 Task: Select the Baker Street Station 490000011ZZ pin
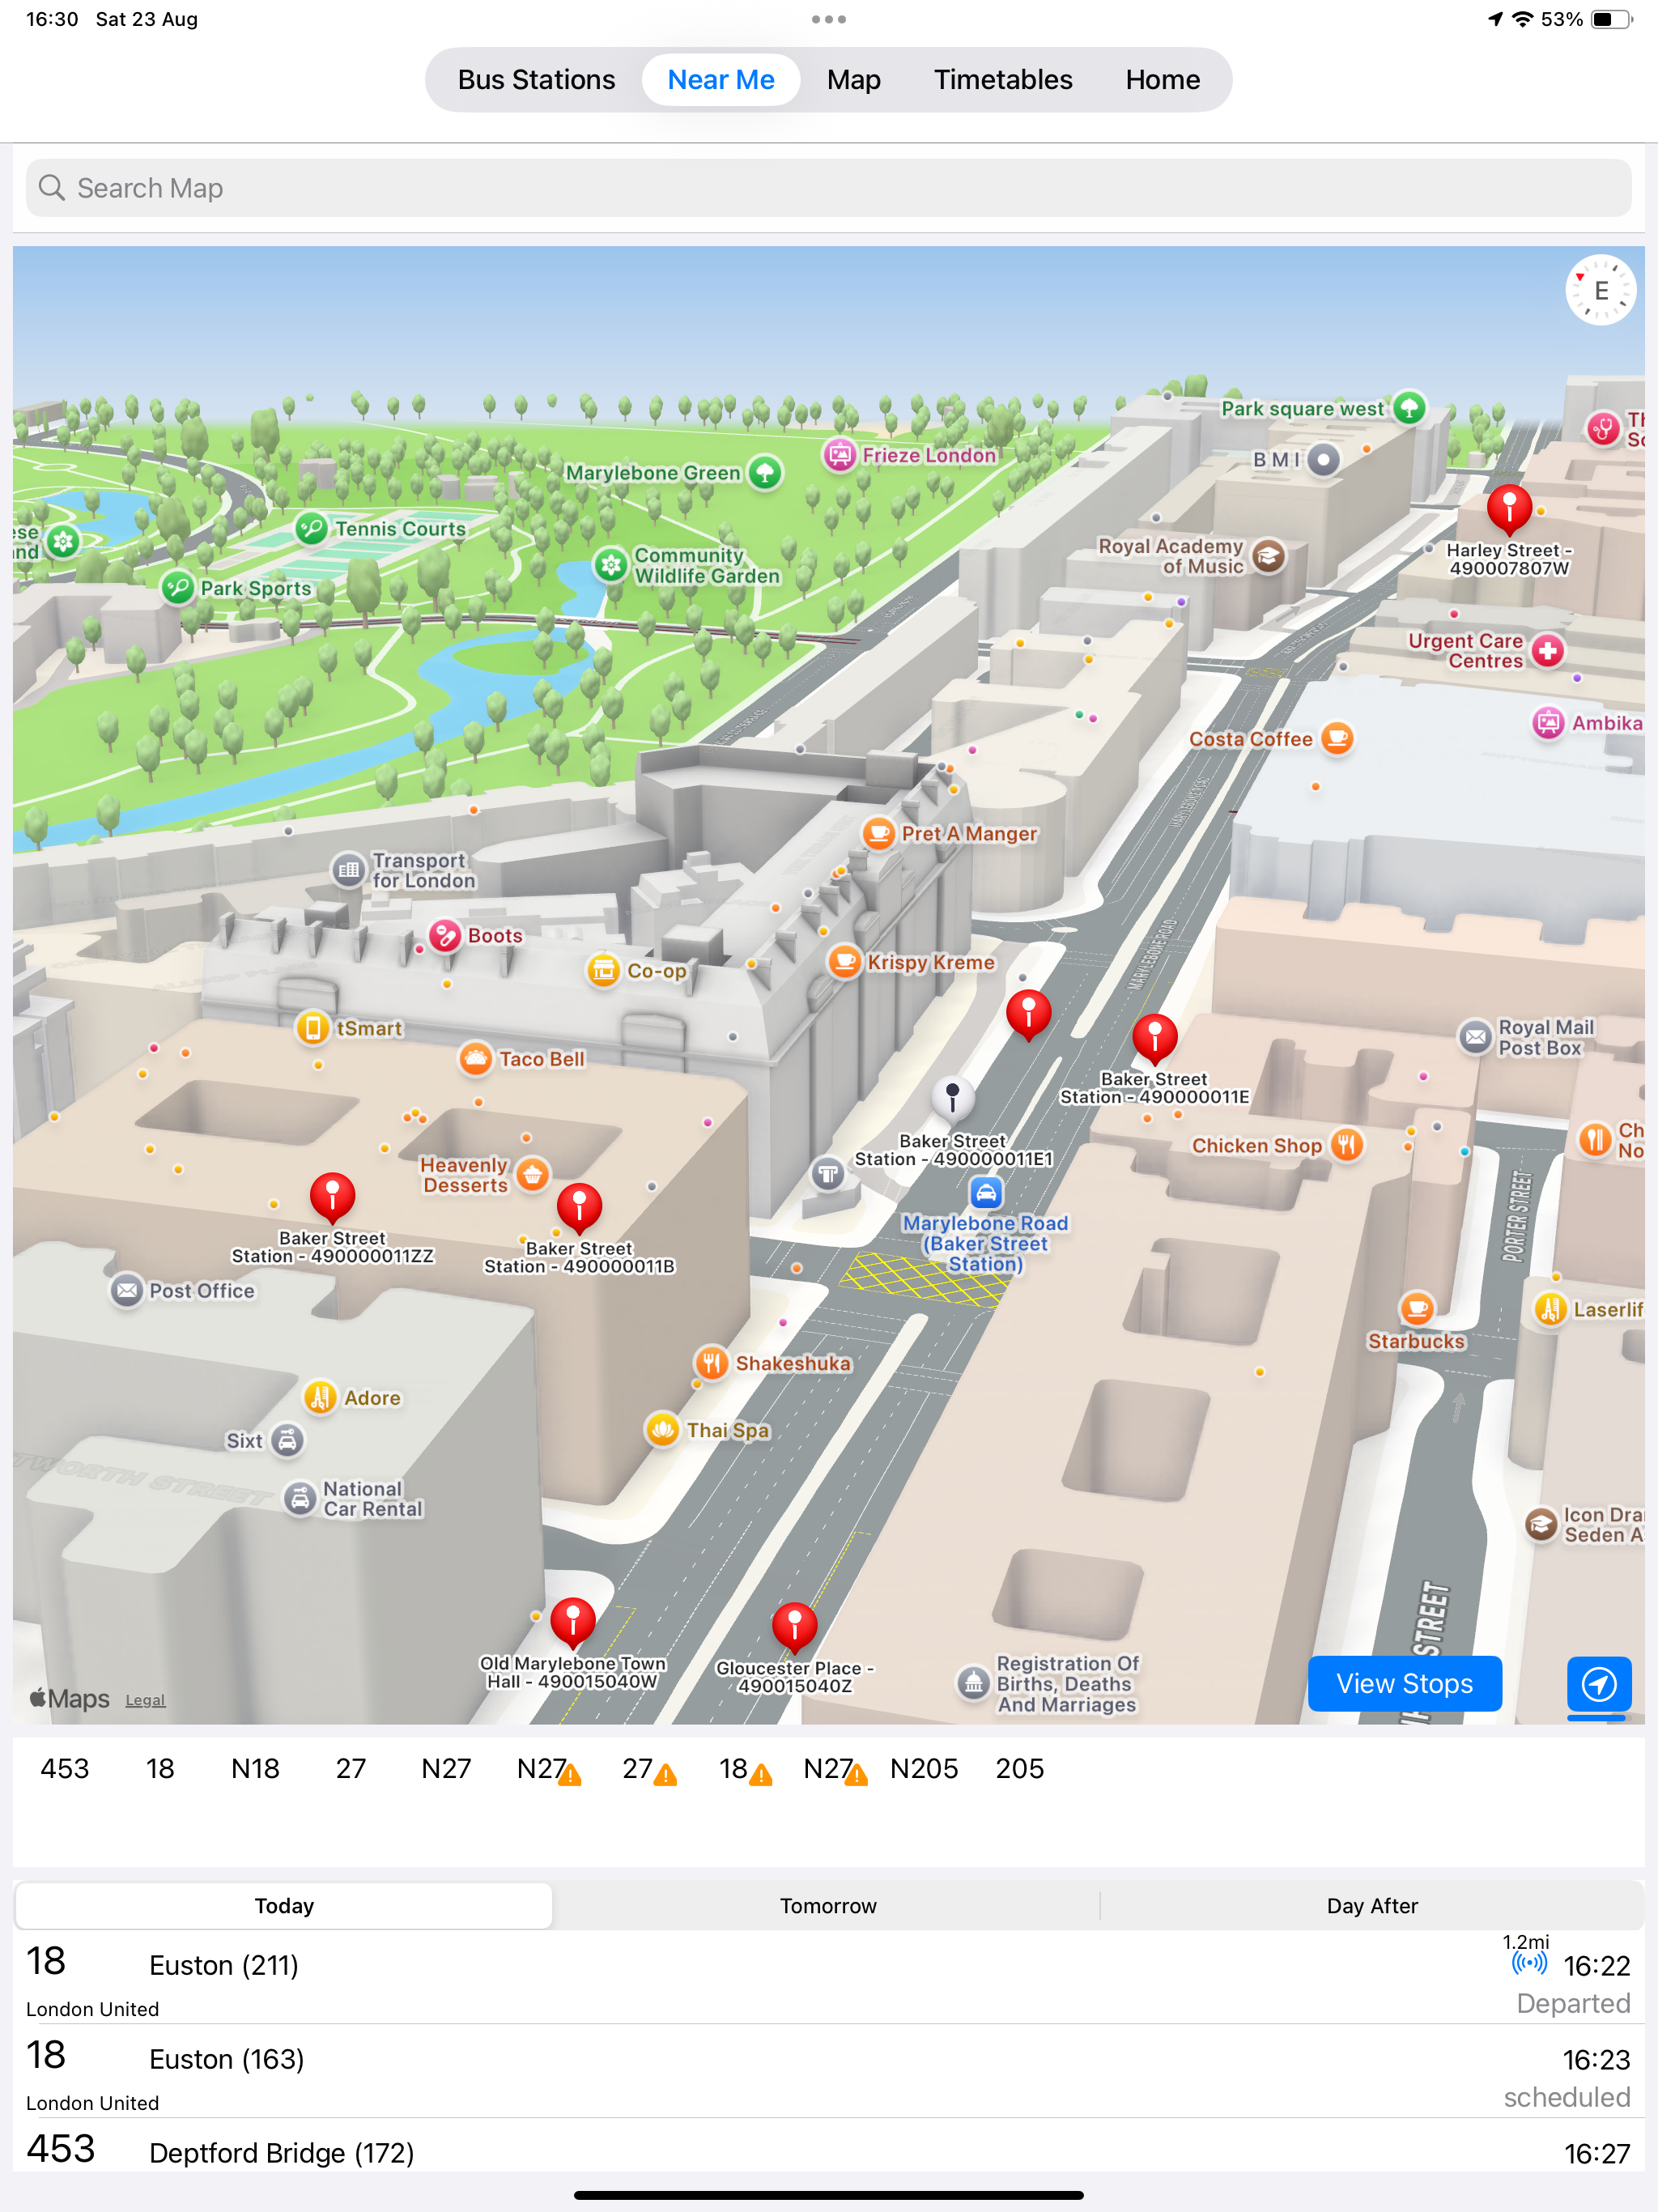pyautogui.click(x=332, y=1197)
